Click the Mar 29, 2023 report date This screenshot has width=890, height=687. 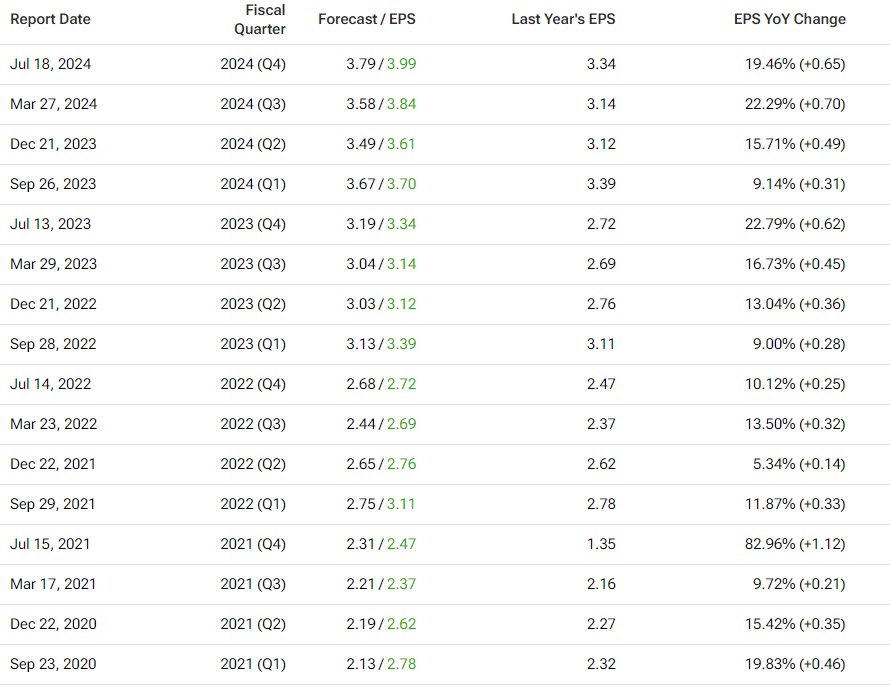pos(54,264)
